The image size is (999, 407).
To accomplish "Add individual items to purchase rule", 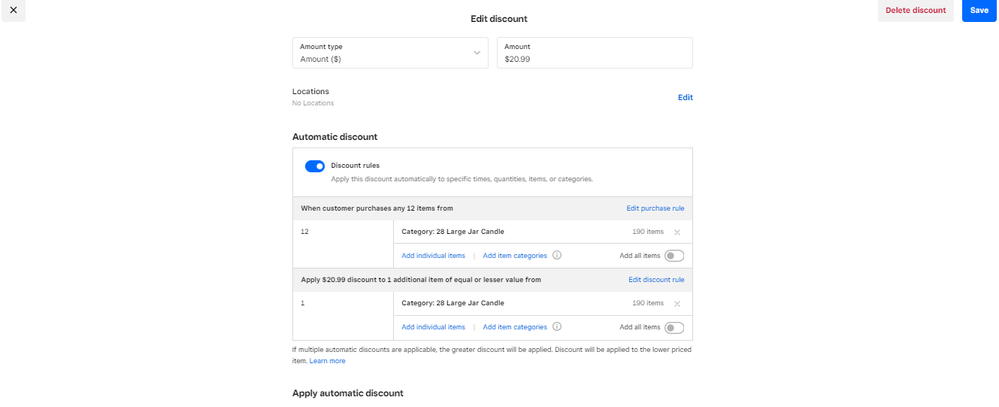I will (x=433, y=255).
